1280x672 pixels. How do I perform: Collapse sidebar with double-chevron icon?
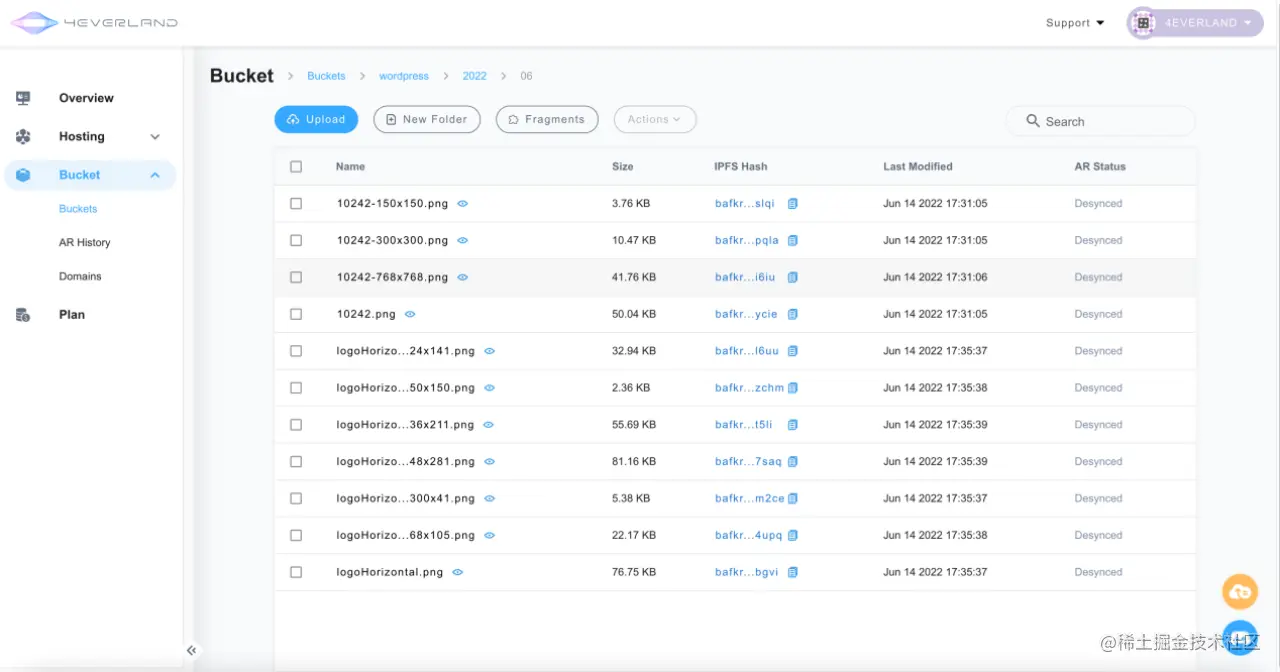[x=191, y=650]
